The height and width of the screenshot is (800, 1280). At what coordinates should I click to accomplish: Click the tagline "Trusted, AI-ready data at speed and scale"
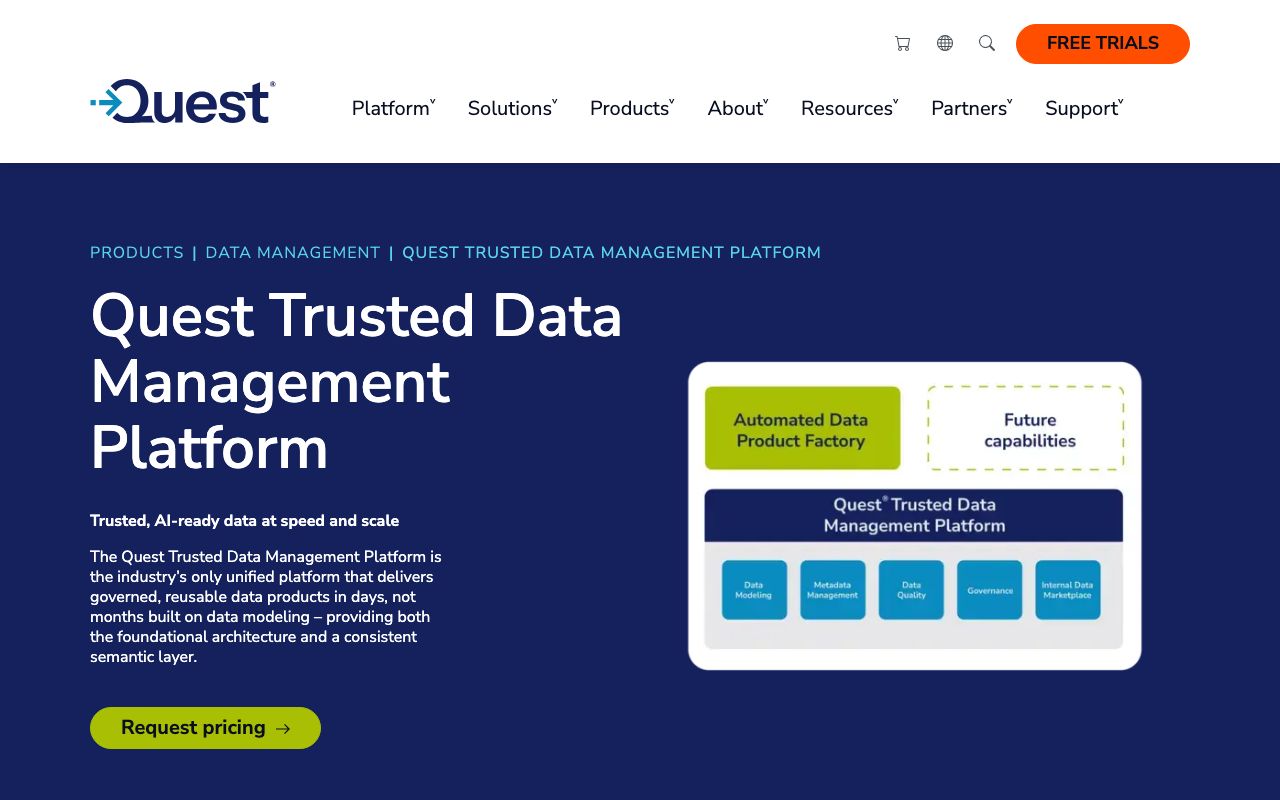click(x=245, y=521)
